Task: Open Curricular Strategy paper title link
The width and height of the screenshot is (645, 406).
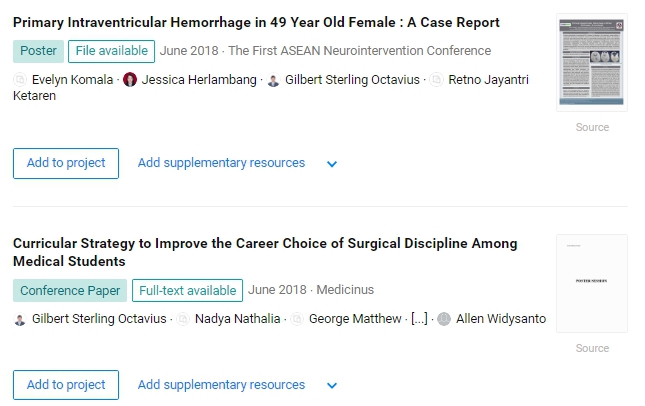Action: click(265, 252)
